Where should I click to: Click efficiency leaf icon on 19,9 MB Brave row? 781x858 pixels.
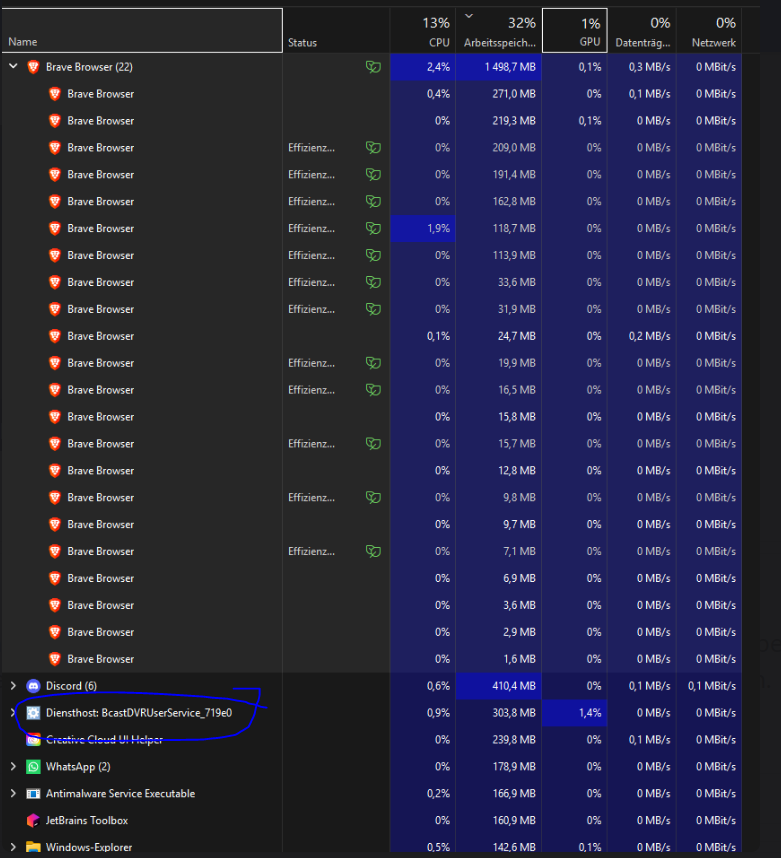click(373, 363)
